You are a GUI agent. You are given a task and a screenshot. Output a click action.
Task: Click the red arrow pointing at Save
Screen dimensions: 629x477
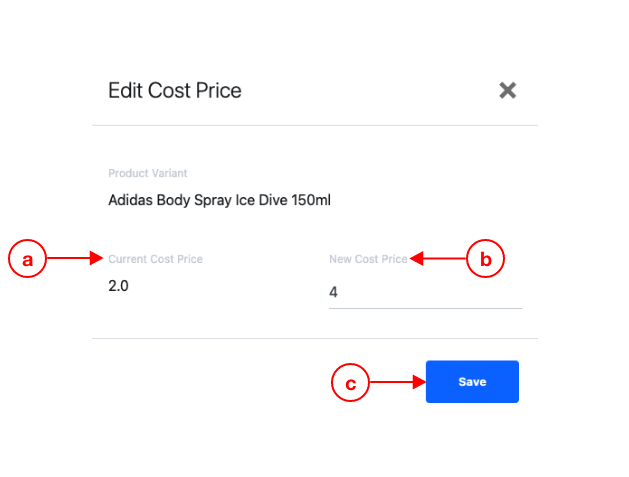398,382
